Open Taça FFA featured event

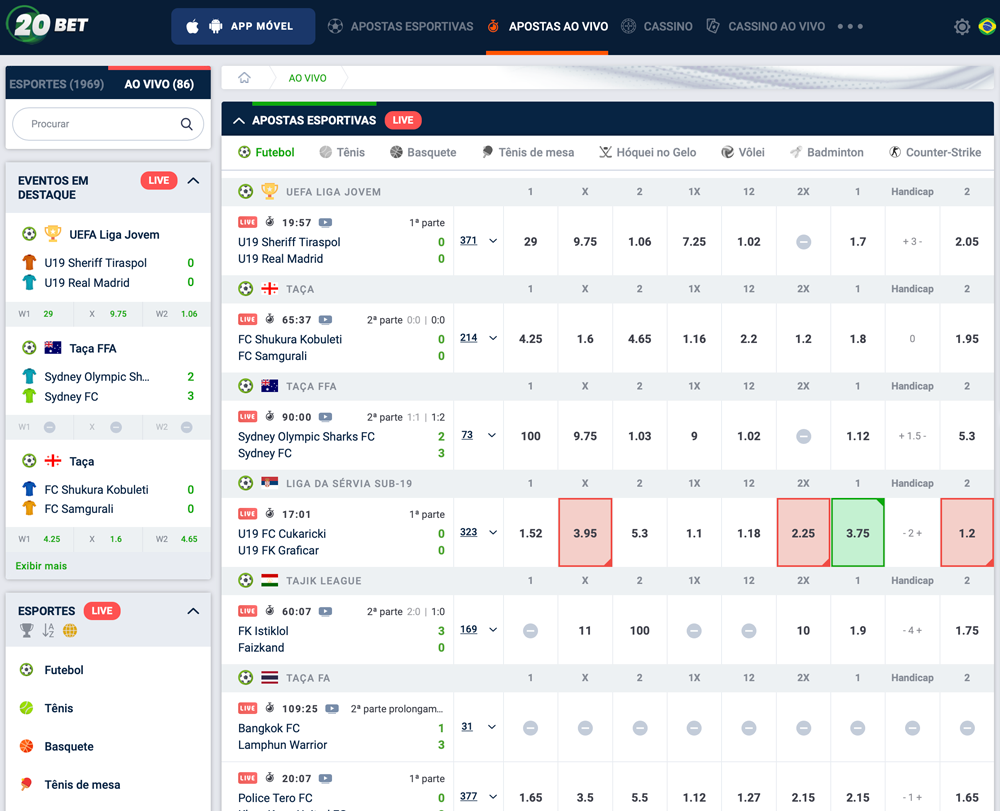pos(93,348)
